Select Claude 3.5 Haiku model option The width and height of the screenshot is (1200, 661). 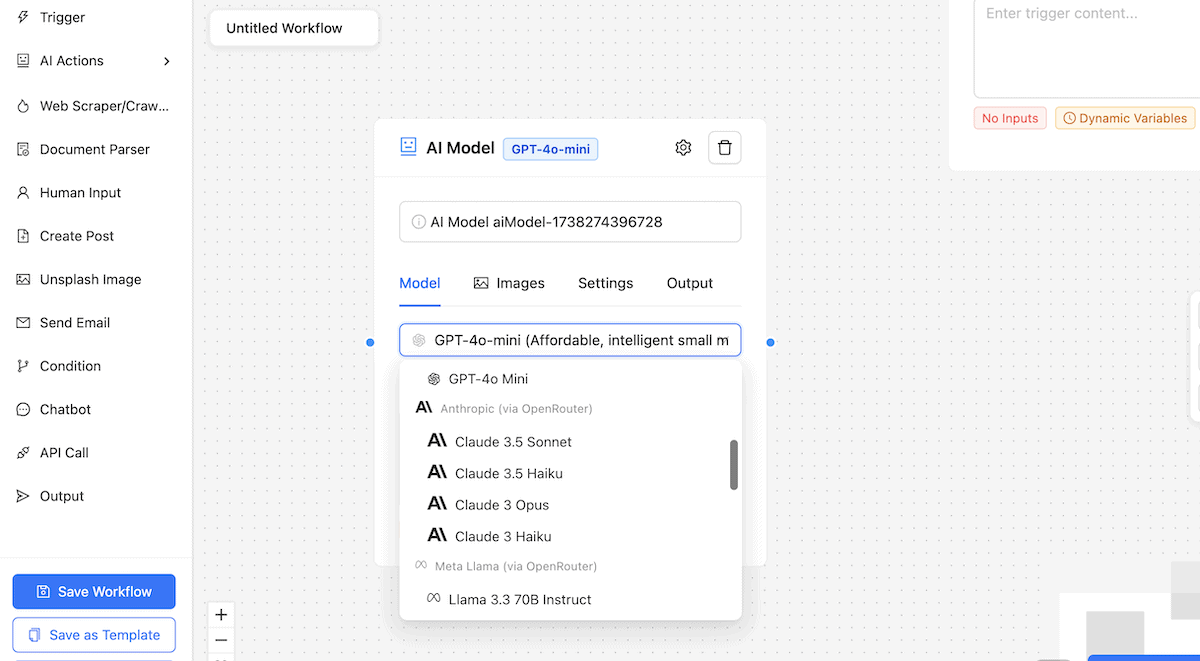tap(570, 473)
